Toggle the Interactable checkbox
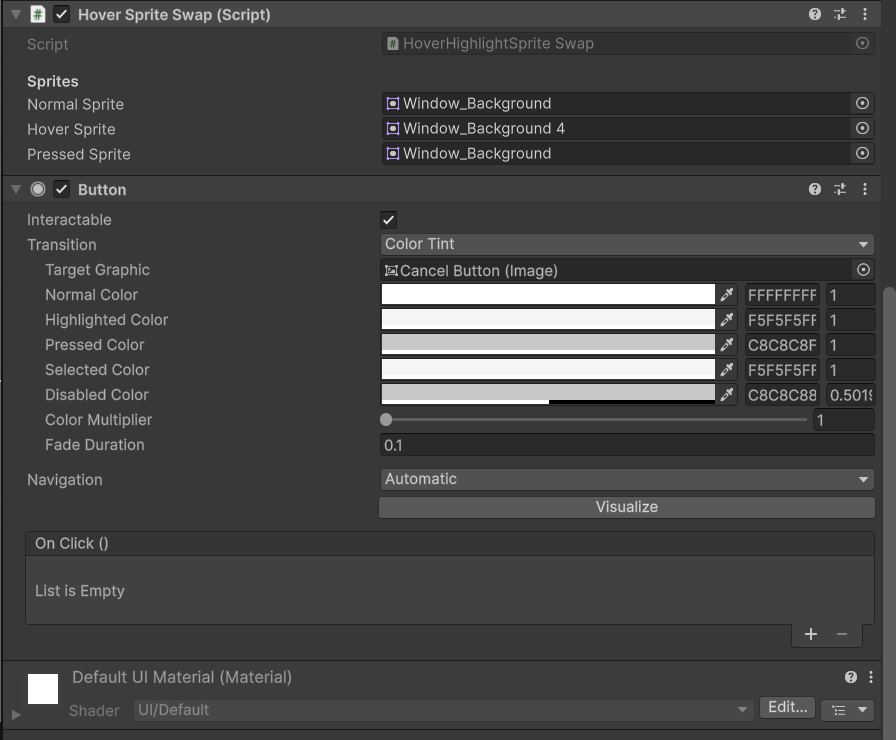Screen dimensions: 896x740 (x=389, y=220)
